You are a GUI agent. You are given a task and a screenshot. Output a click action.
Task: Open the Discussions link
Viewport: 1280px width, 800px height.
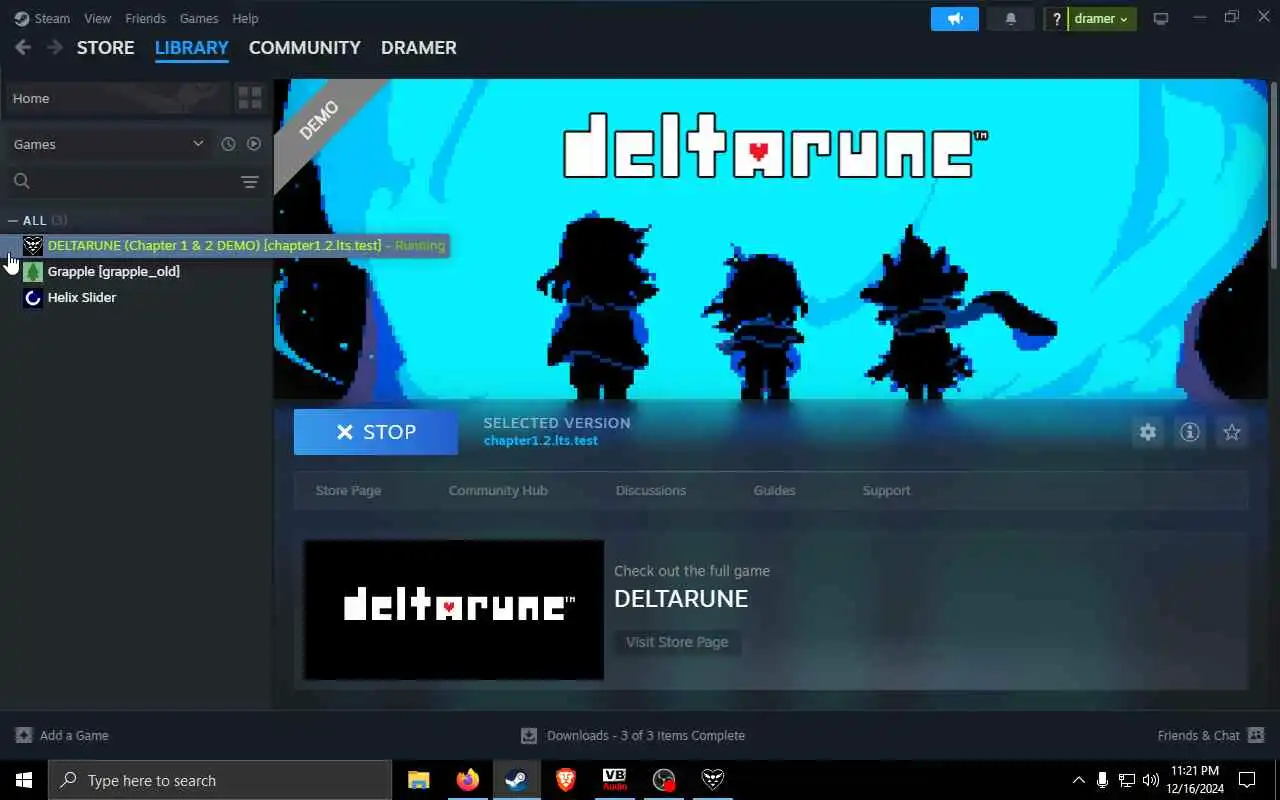pyautogui.click(x=651, y=490)
